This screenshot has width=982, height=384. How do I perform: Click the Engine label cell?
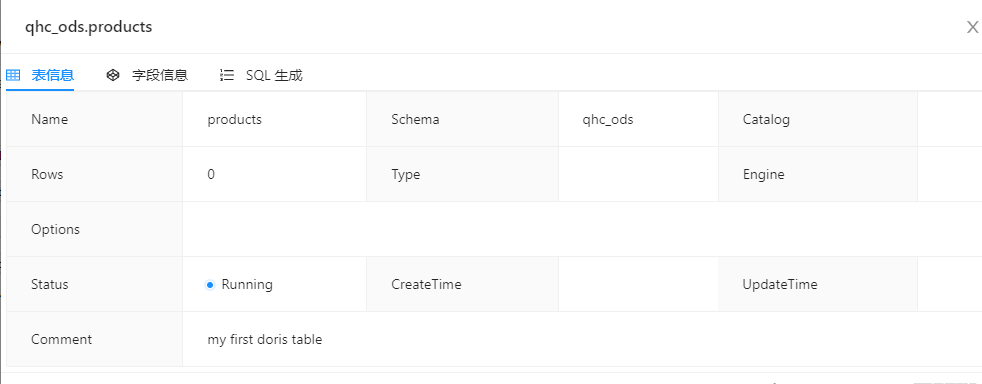[x=818, y=174]
